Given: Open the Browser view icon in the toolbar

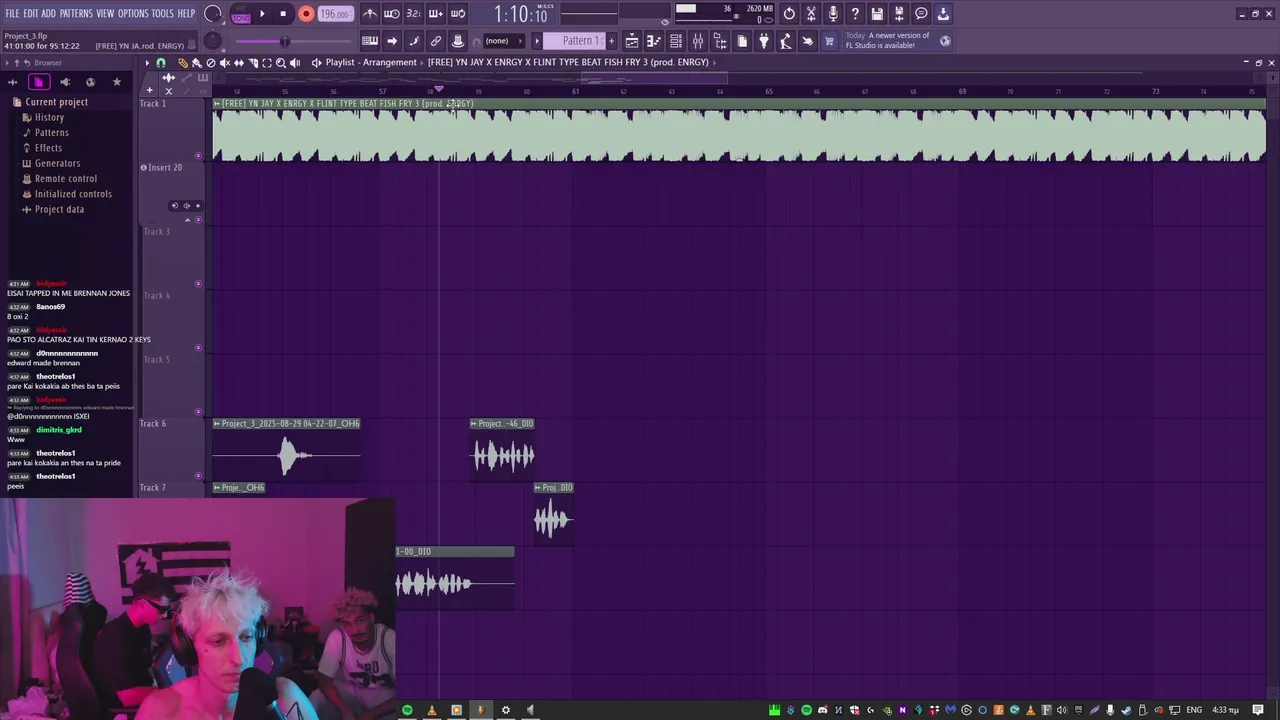Looking at the screenshot, I should [720, 41].
